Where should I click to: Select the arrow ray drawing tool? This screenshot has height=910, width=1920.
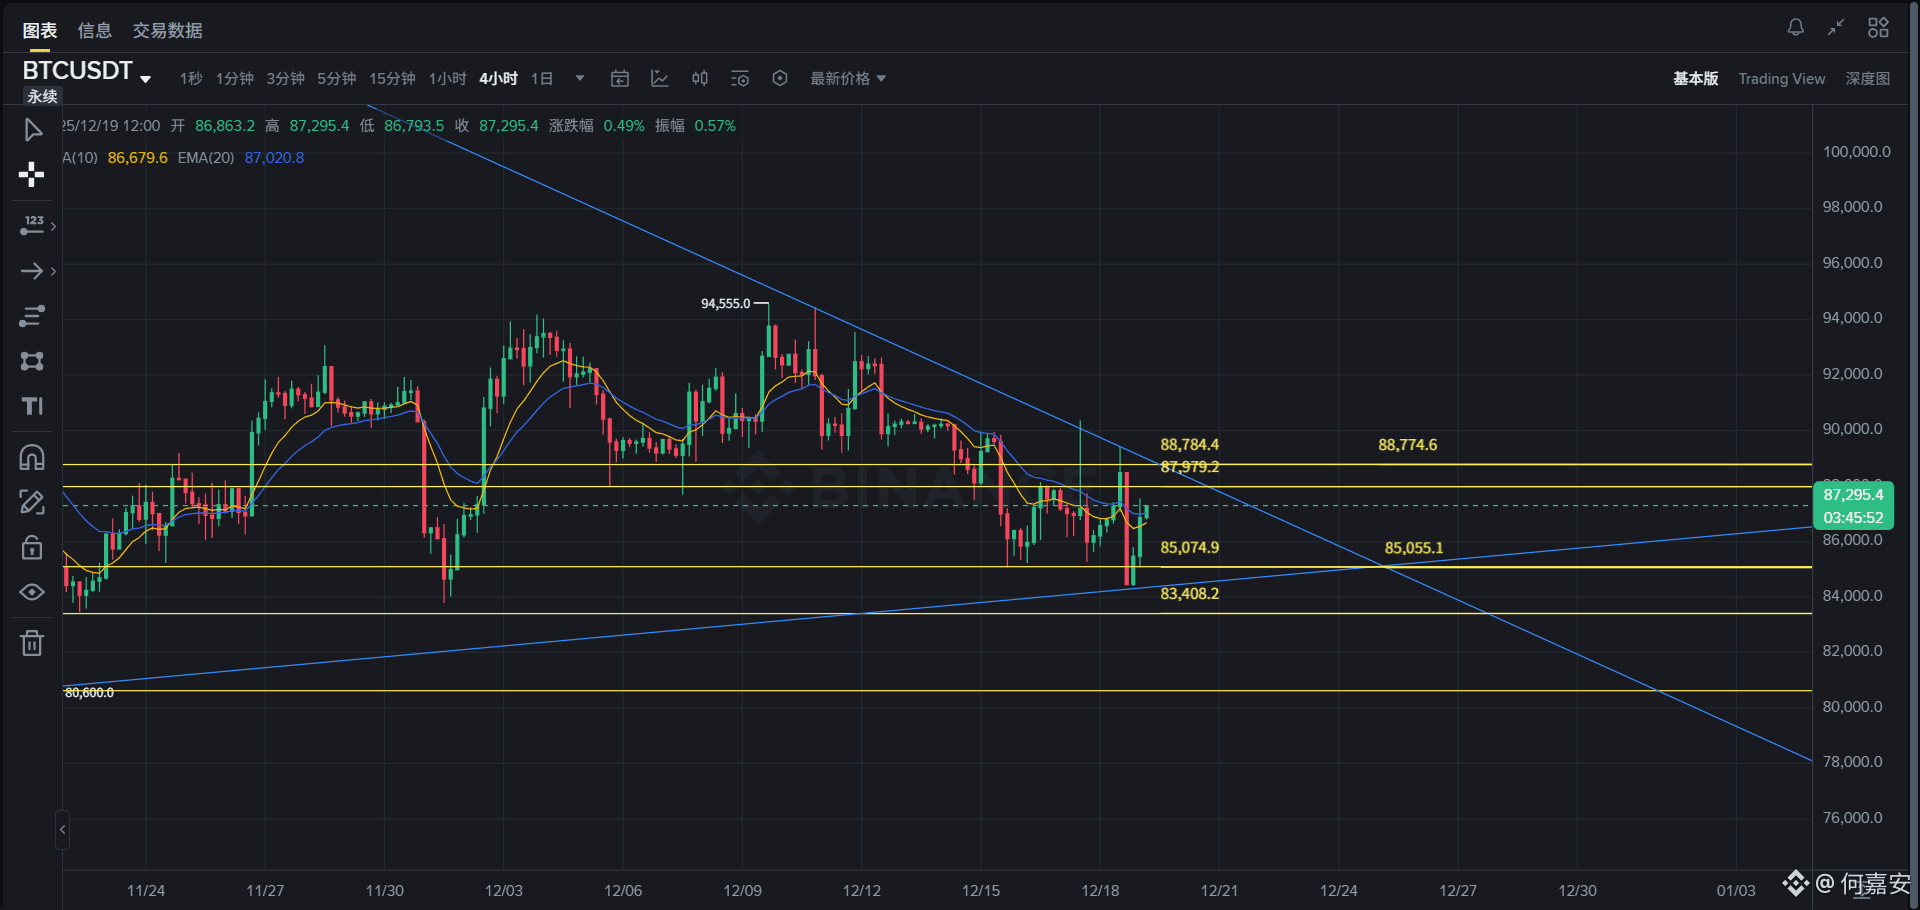(x=32, y=271)
